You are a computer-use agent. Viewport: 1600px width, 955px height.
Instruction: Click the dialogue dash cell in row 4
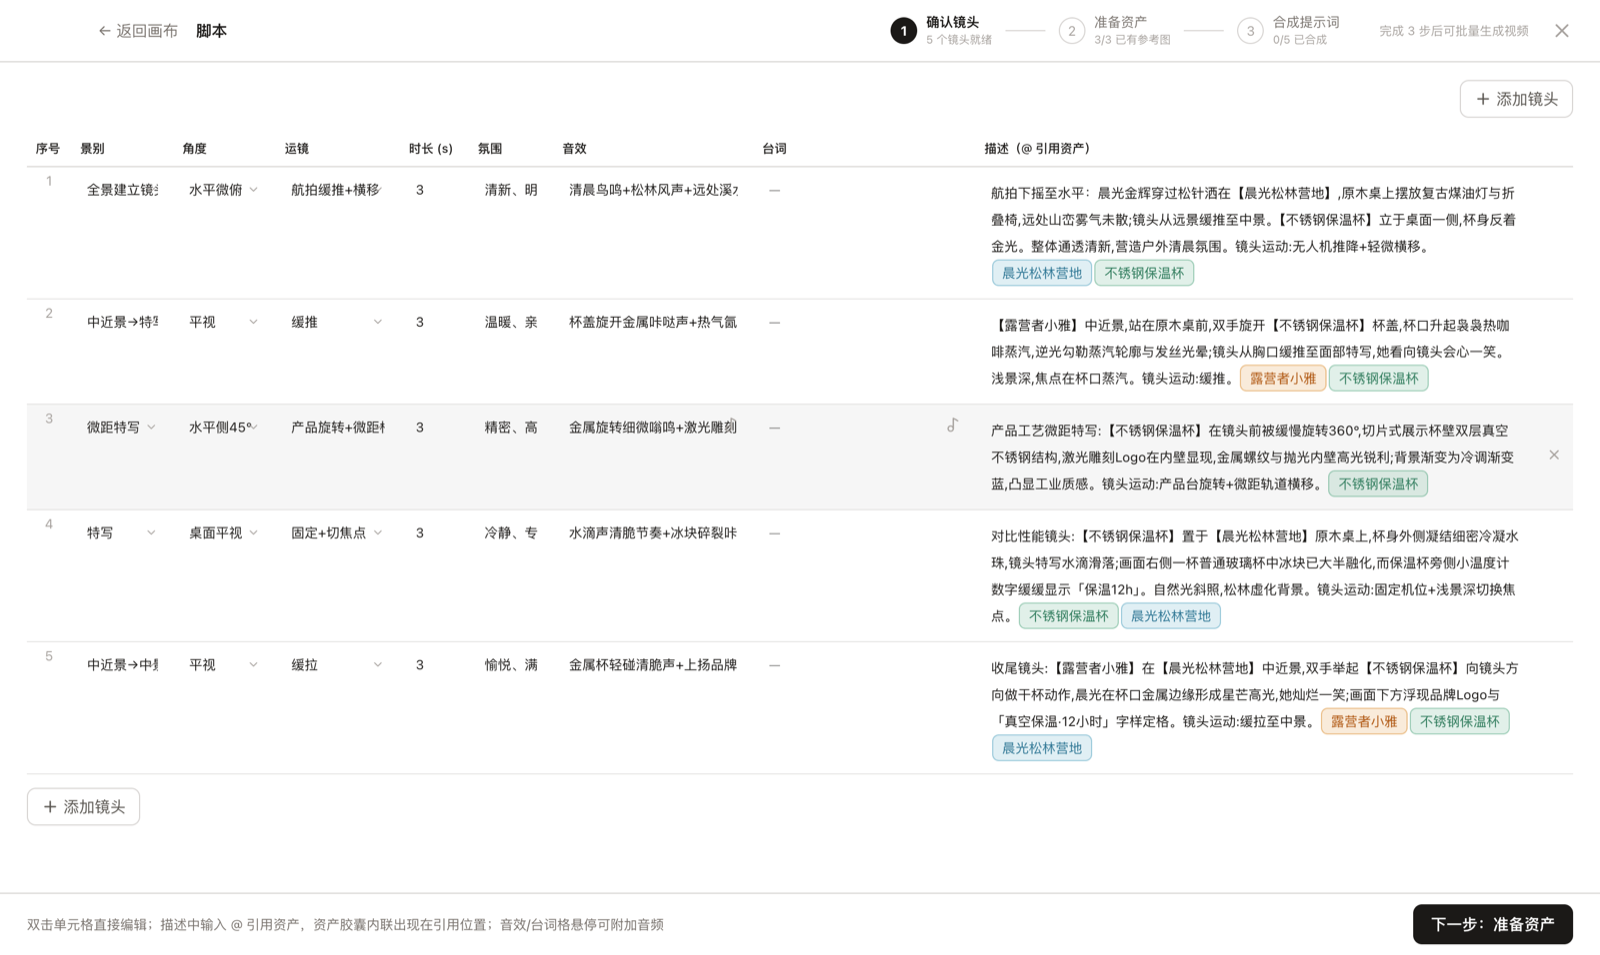click(x=774, y=533)
